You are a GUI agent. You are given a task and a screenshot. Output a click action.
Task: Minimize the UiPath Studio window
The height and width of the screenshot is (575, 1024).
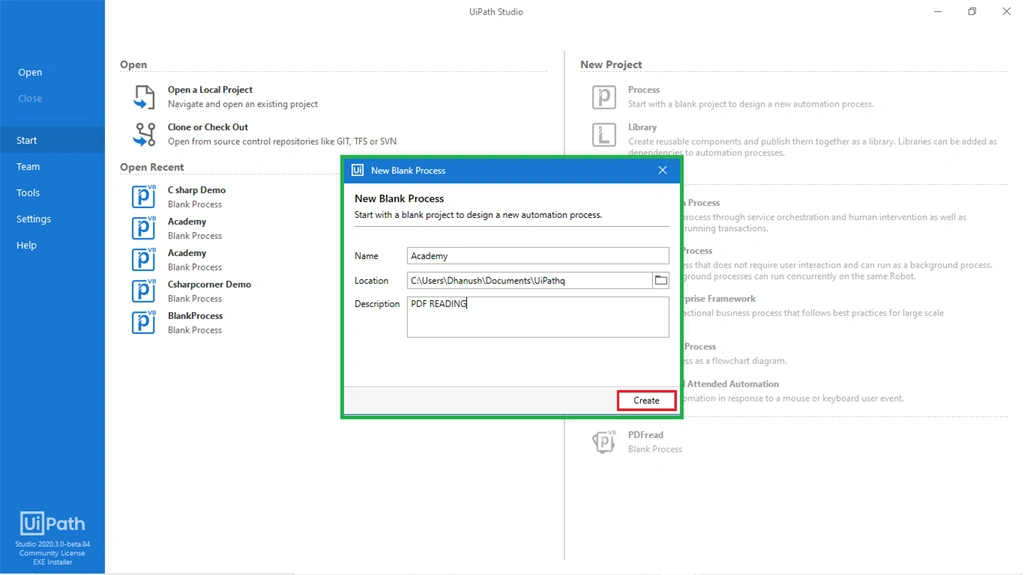point(938,11)
